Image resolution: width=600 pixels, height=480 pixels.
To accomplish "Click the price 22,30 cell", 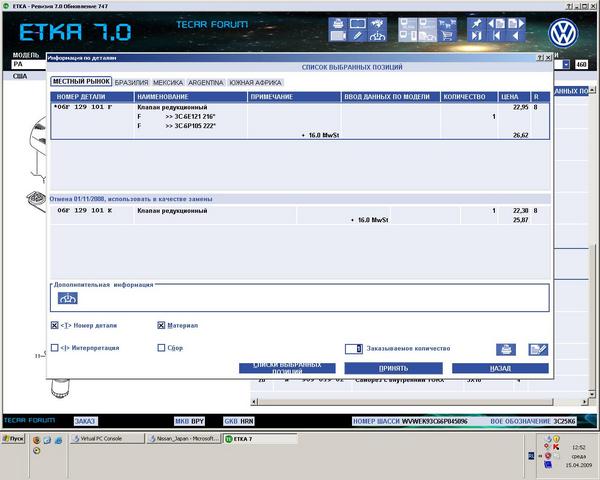I will 520,211.
